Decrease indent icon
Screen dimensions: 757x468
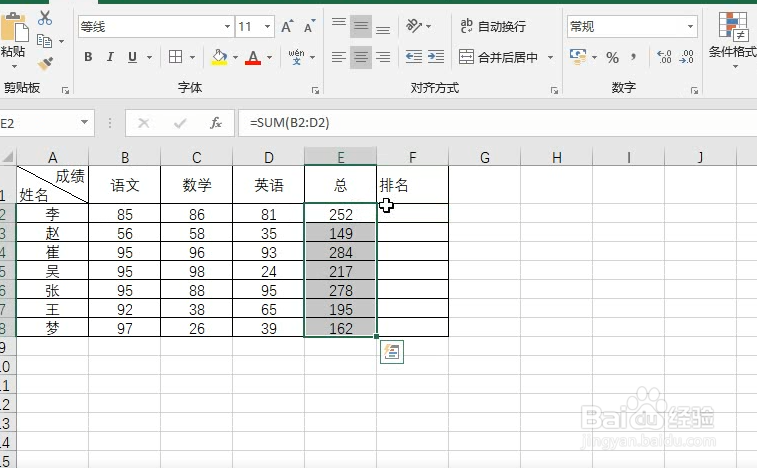click(x=414, y=57)
